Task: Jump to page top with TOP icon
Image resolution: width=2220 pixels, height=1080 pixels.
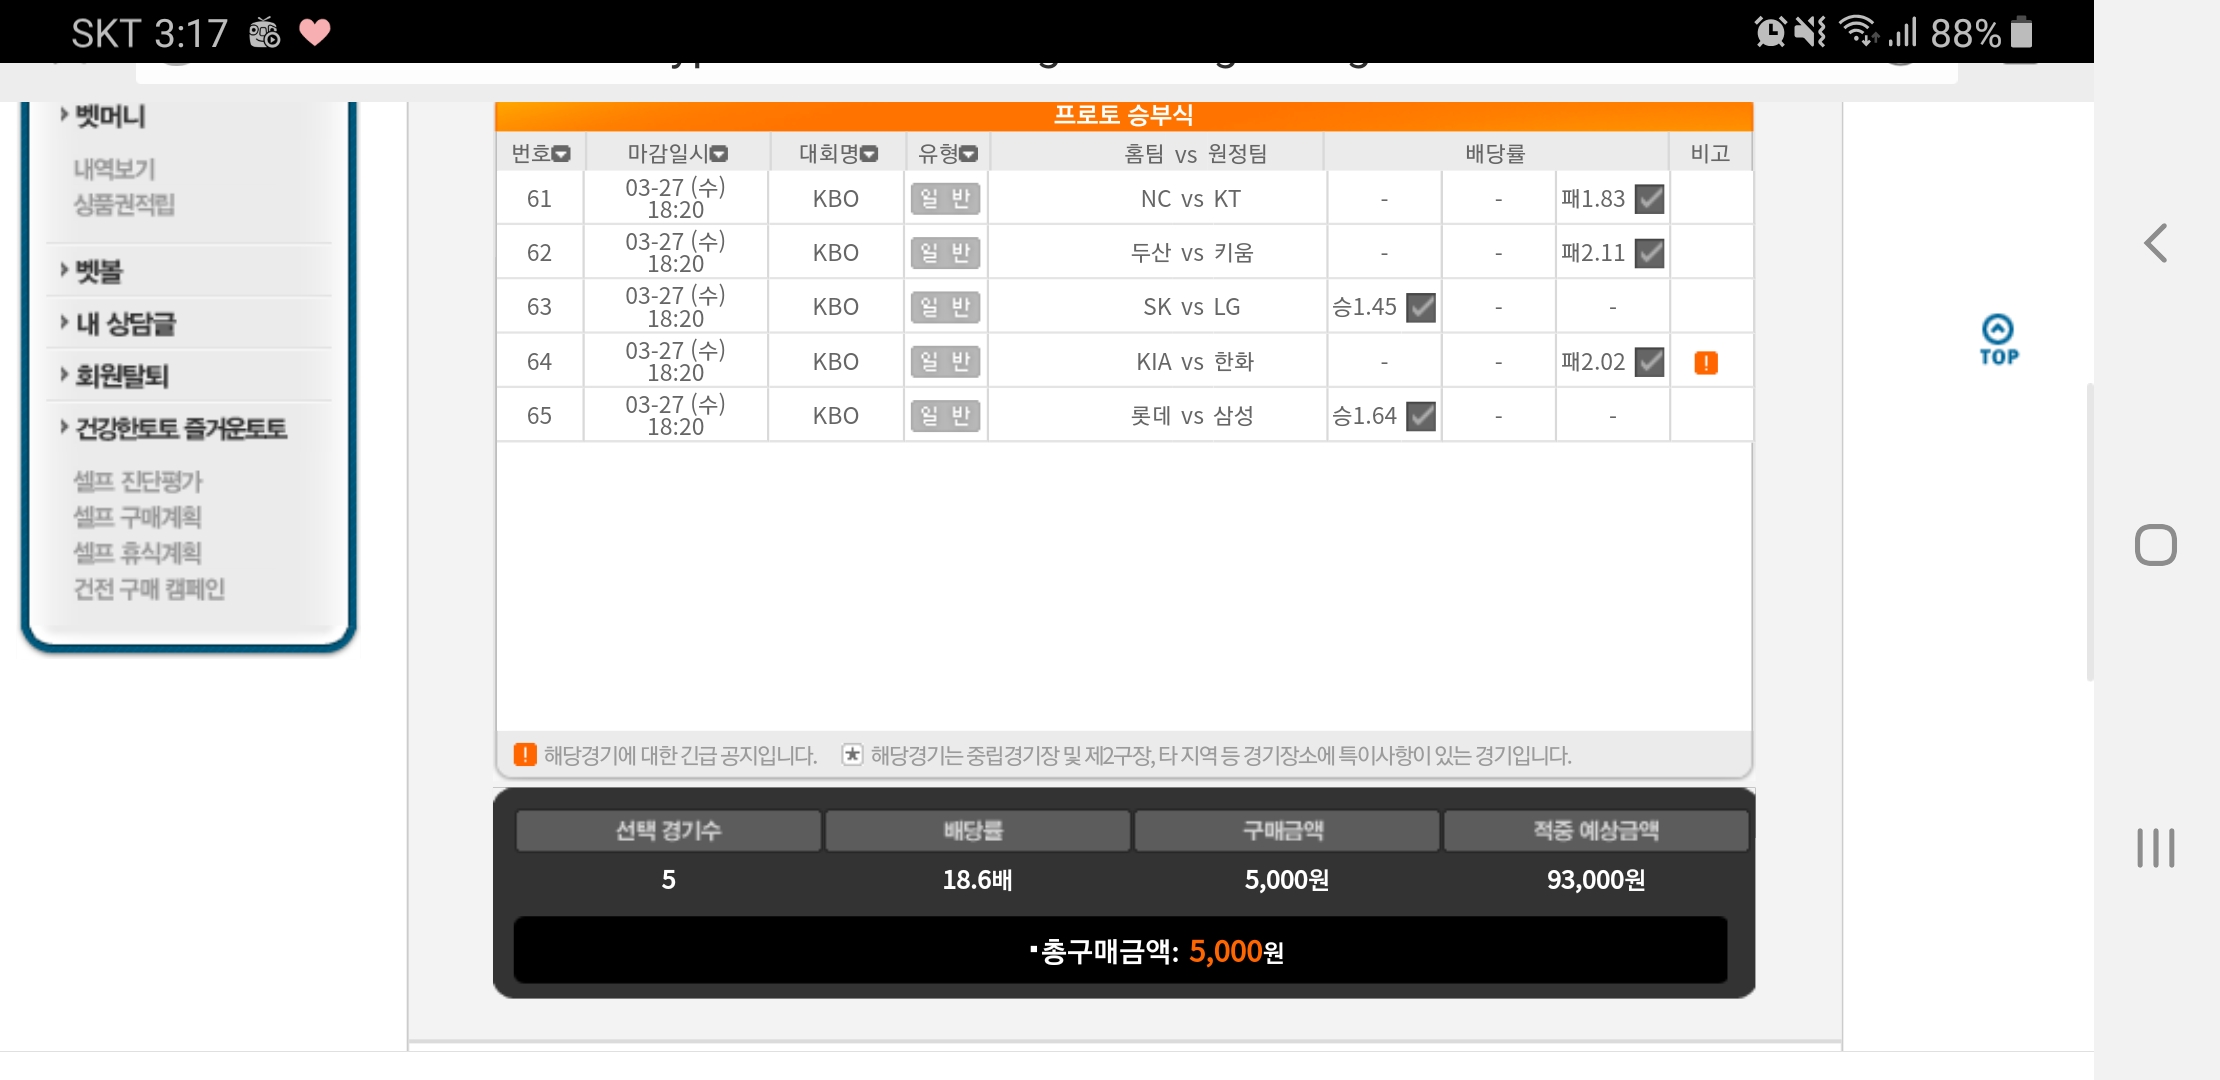Action: click(x=1998, y=340)
